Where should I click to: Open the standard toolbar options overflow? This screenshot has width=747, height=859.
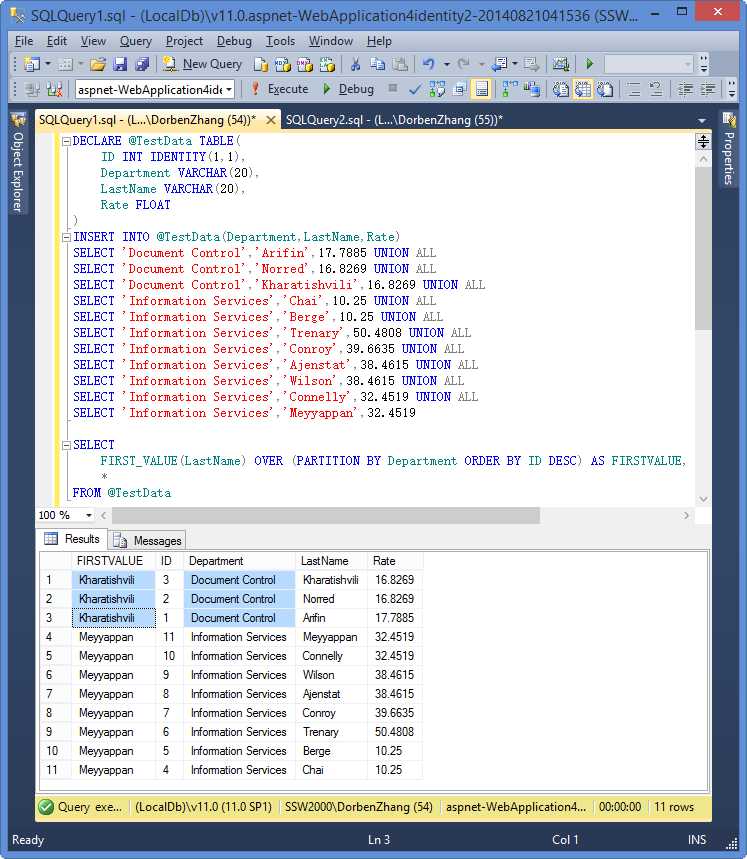click(704, 64)
